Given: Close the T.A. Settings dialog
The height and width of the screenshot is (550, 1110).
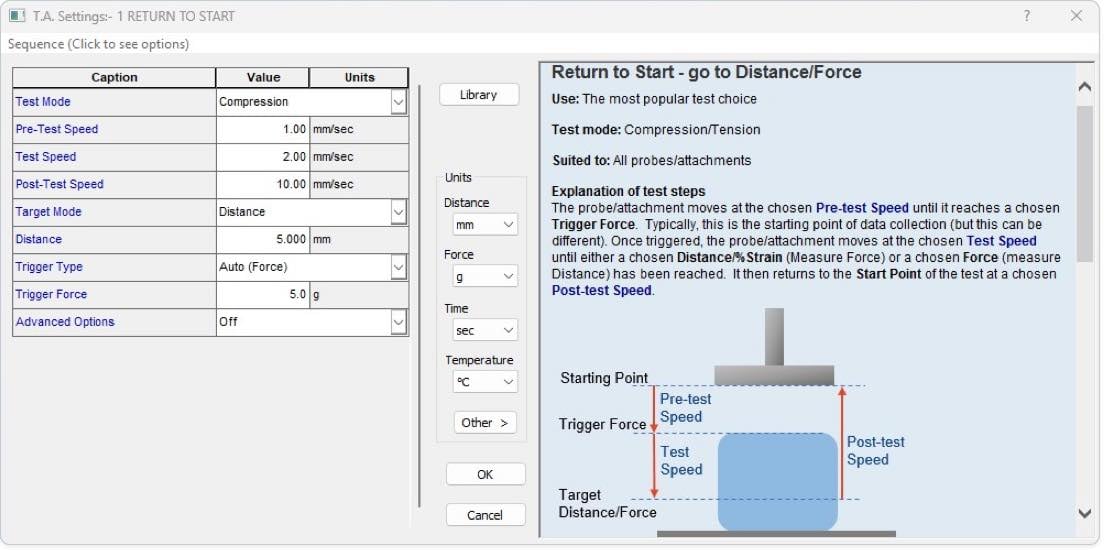Looking at the screenshot, I should [x=1076, y=16].
